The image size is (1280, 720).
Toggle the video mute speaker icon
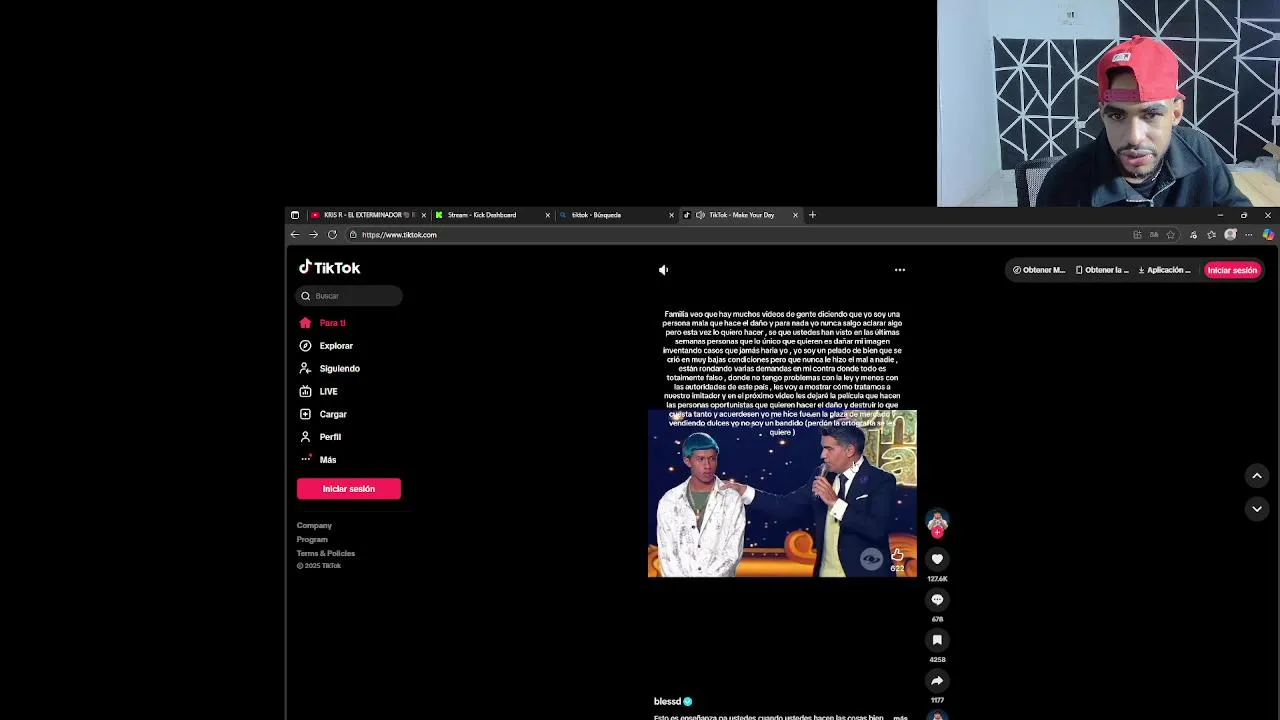[x=663, y=270]
